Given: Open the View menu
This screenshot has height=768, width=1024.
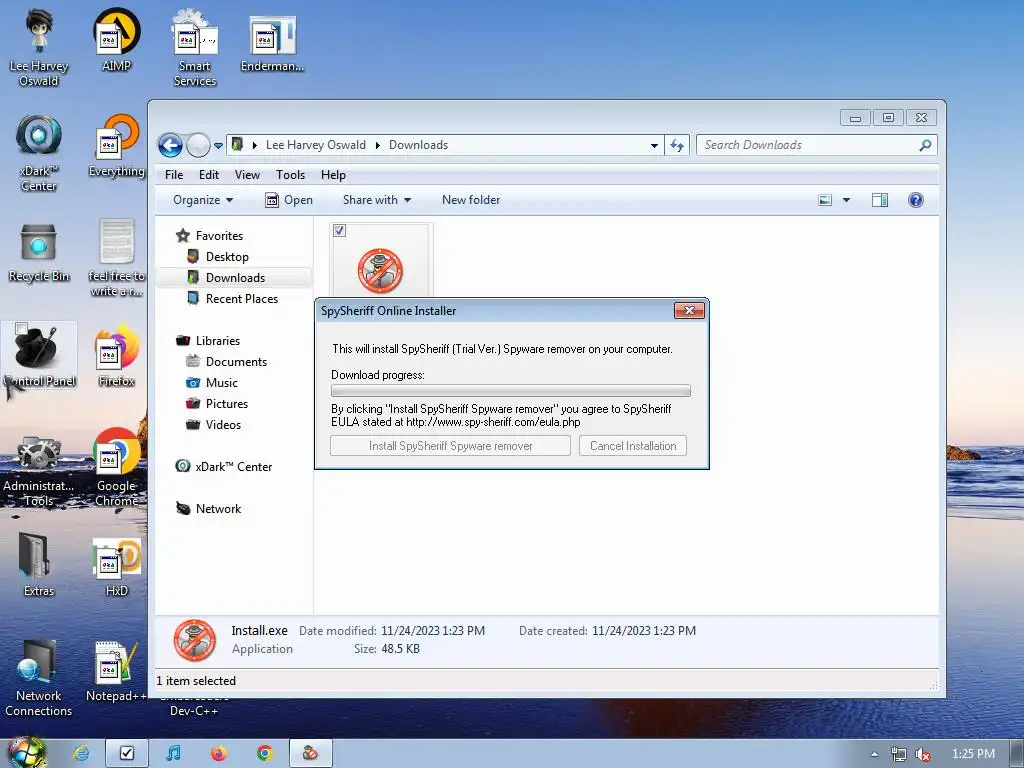Looking at the screenshot, I should 247,175.
